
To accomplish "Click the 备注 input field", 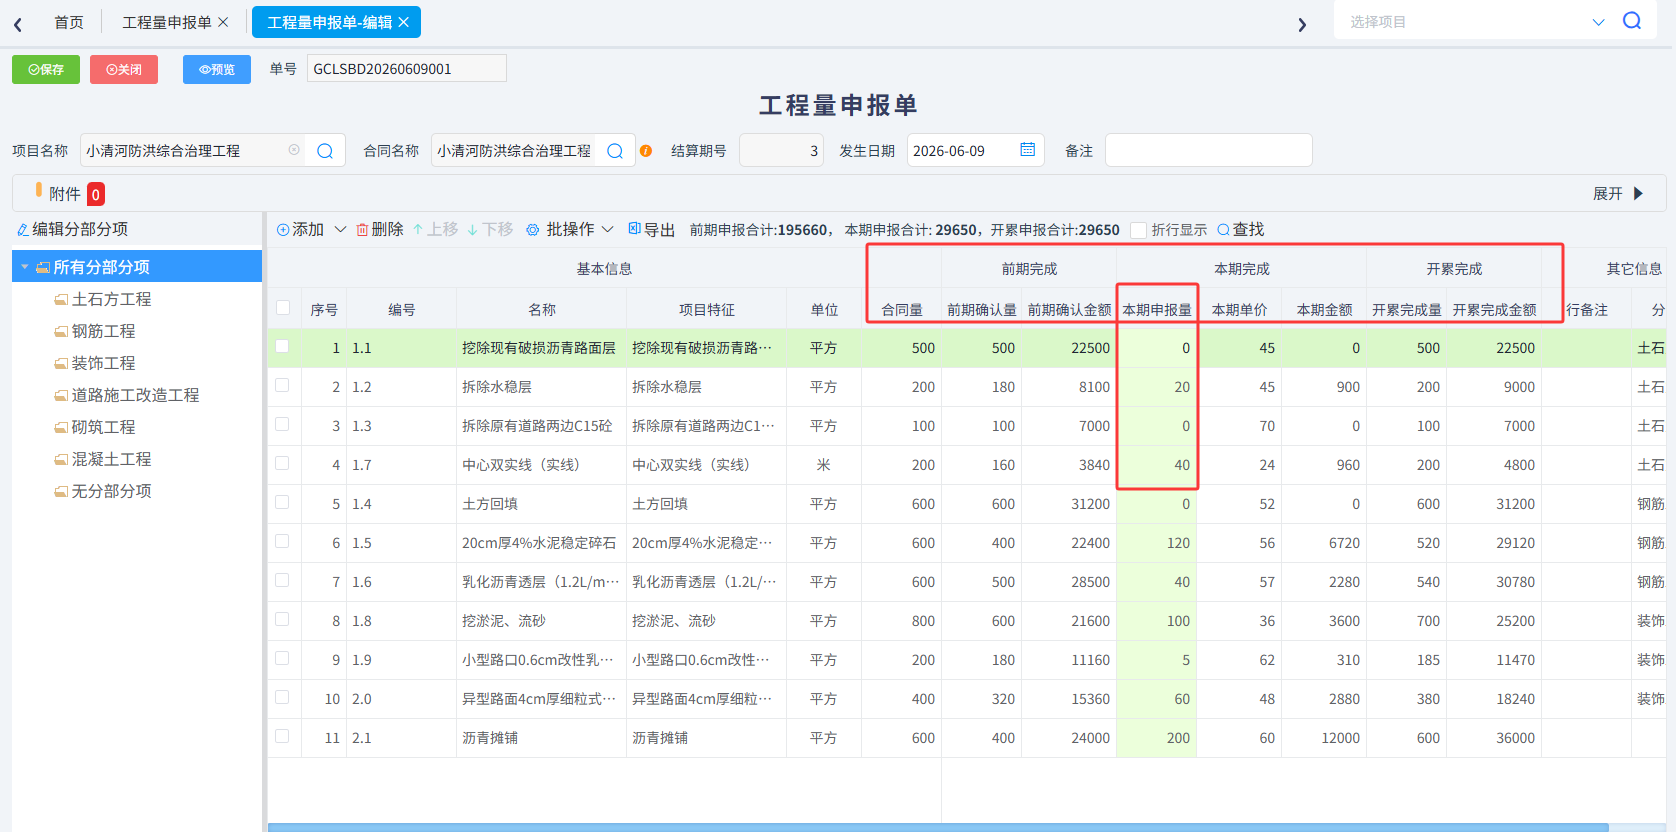I will [x=1208, y=150].
